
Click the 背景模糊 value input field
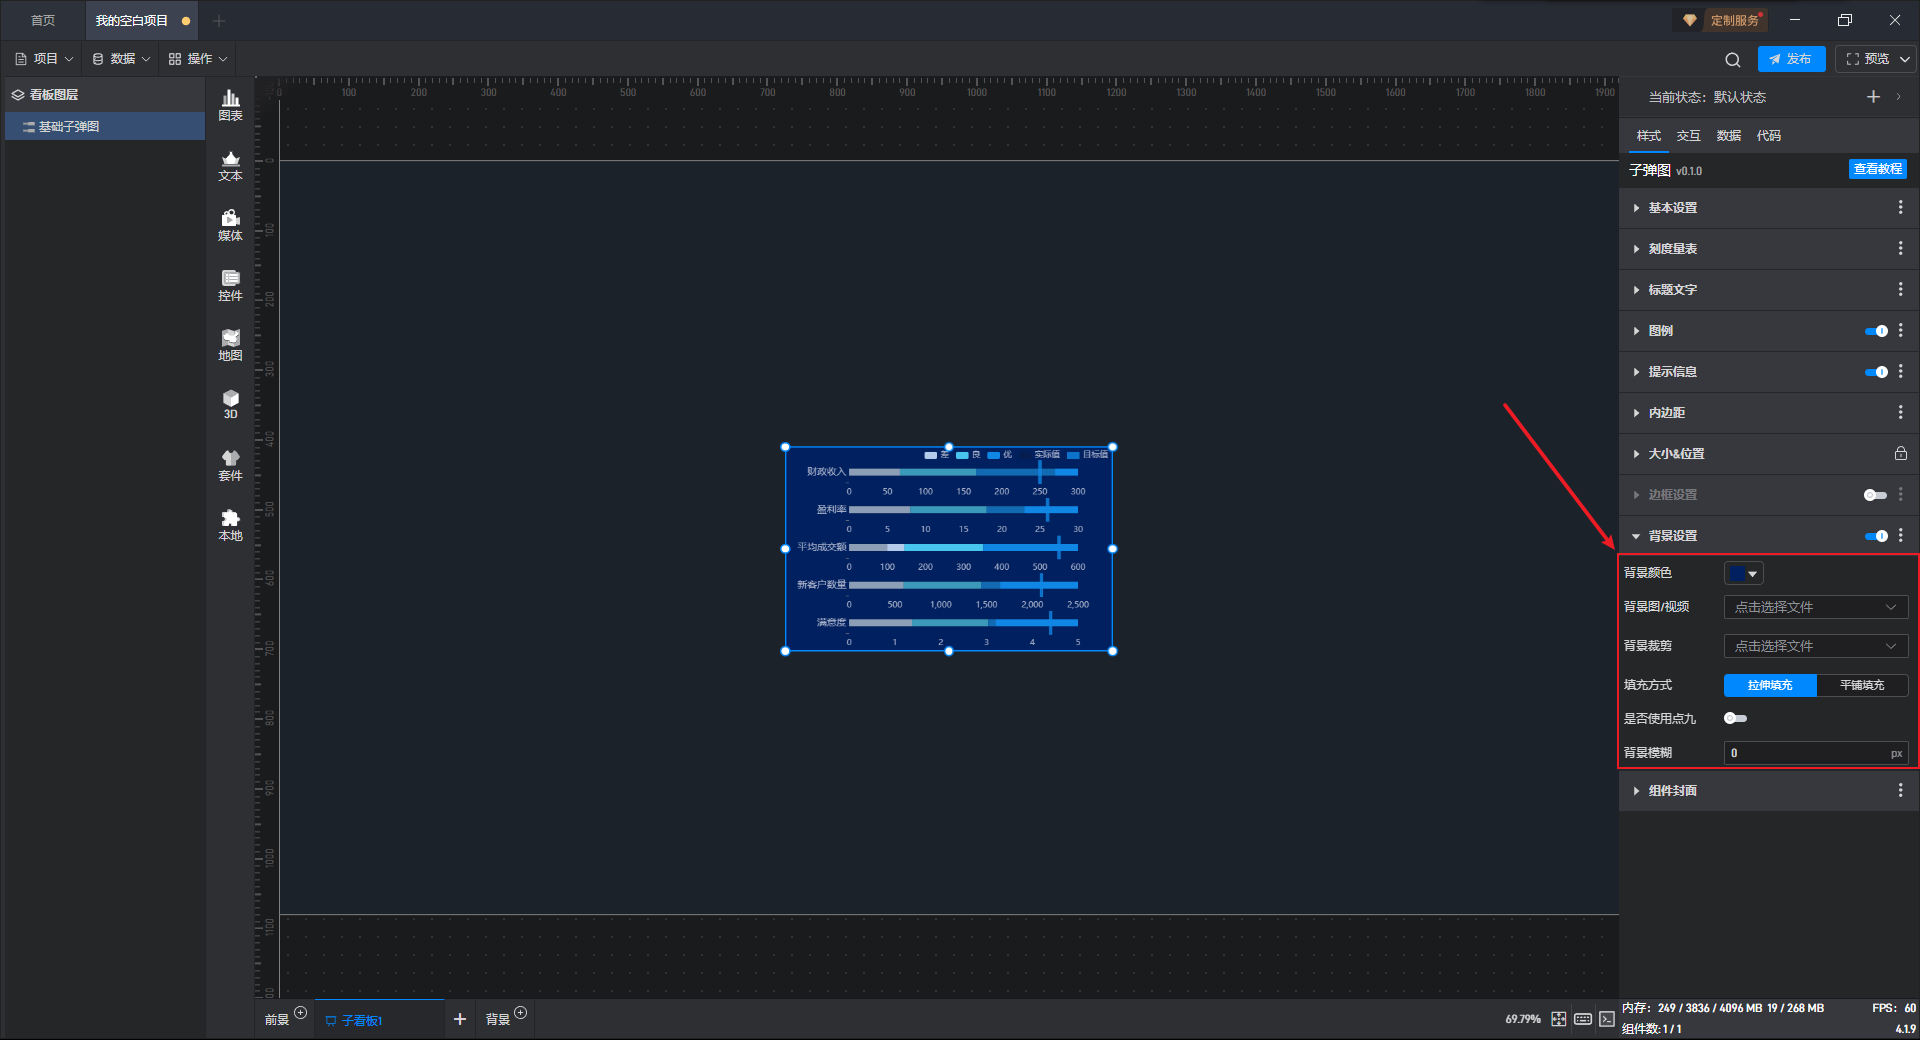(1815, 753)
